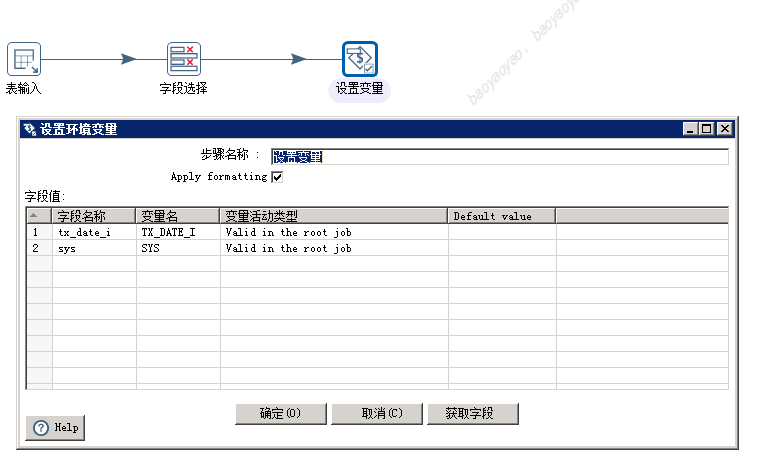Toggle the Apply formatting checkbox
This screenshot has width=770, height=456.
pyautogui.click(x=277, y=177)
